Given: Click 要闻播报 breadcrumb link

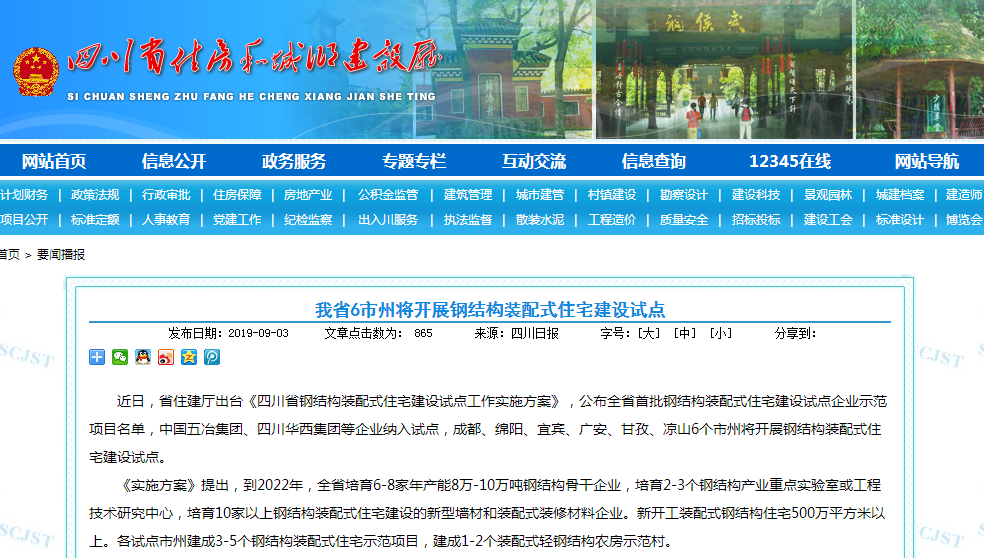Looking at the screenshot, I should (61, 255).
